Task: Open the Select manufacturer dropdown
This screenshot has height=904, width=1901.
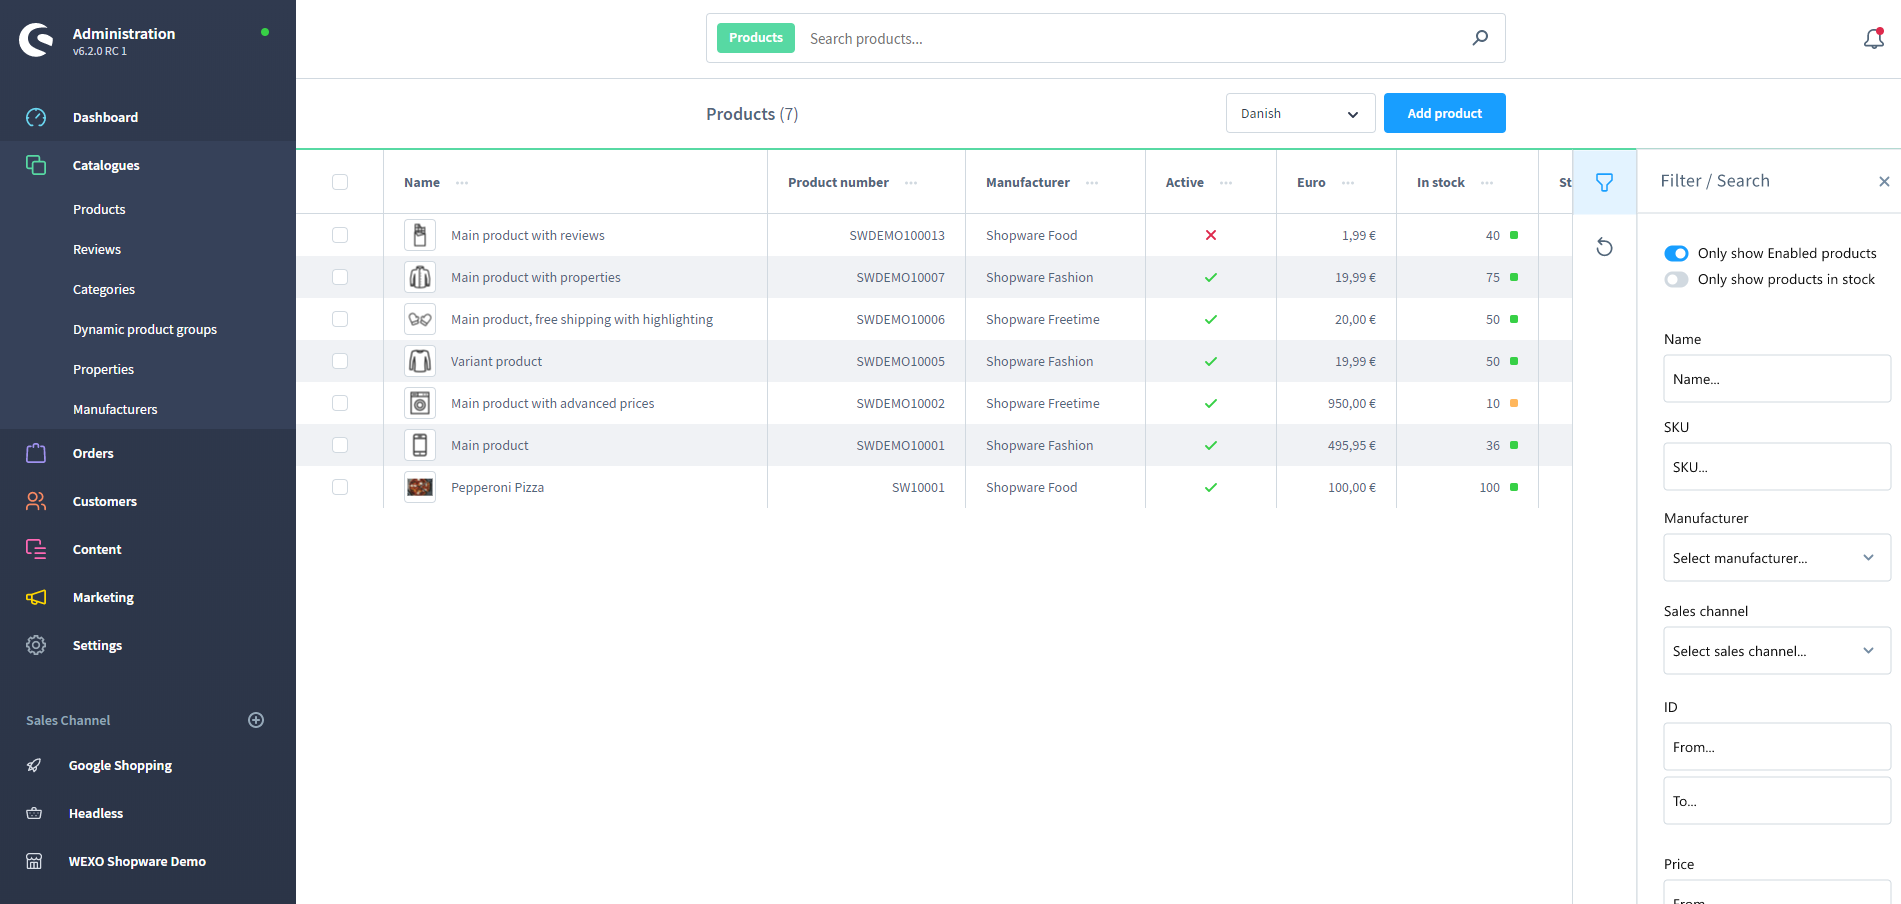Action: (1776, 557)
